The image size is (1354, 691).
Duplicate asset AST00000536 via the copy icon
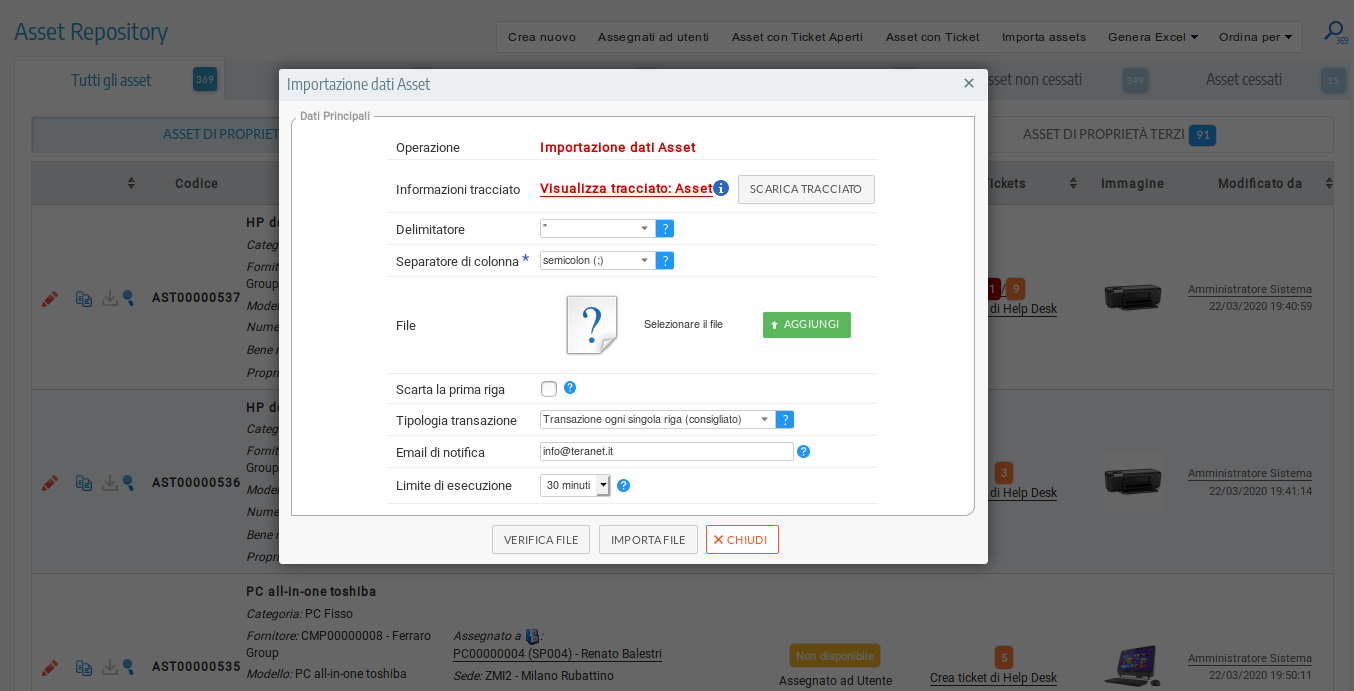[x=84, y=483]
